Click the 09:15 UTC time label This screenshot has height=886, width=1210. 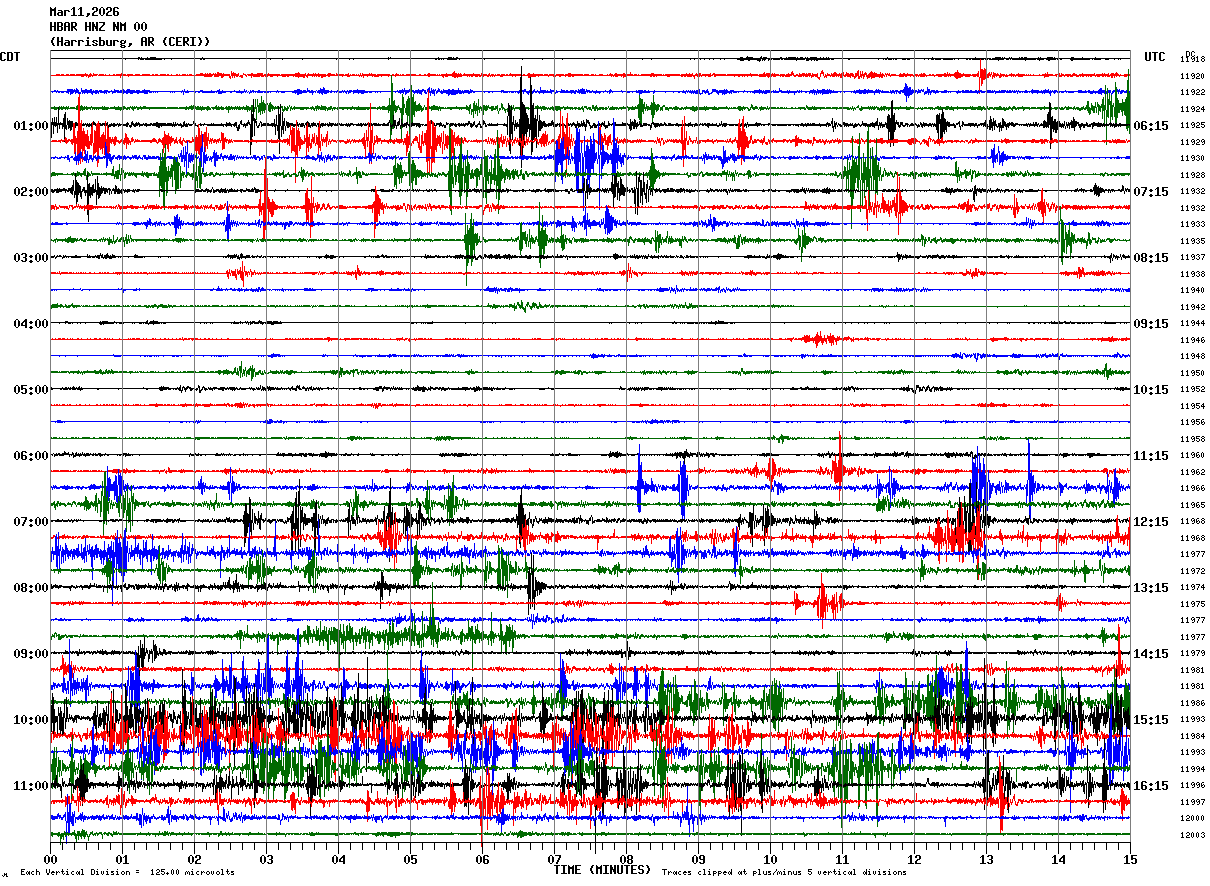(x=1152, y=324)
